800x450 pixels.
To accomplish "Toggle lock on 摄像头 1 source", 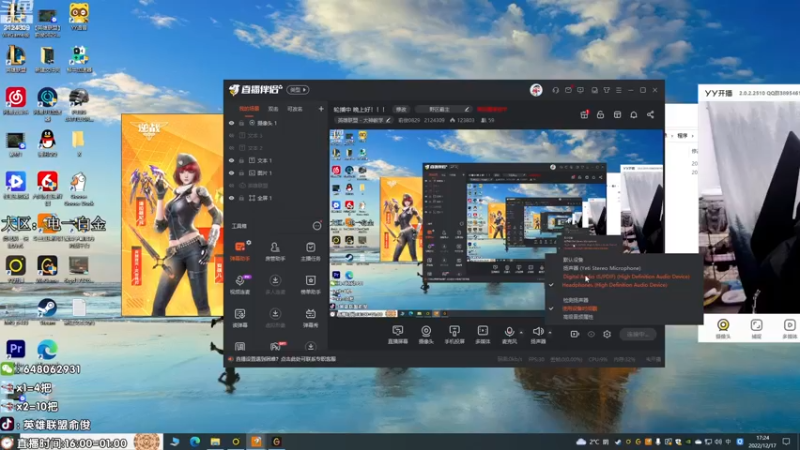I will click(241, 123).
